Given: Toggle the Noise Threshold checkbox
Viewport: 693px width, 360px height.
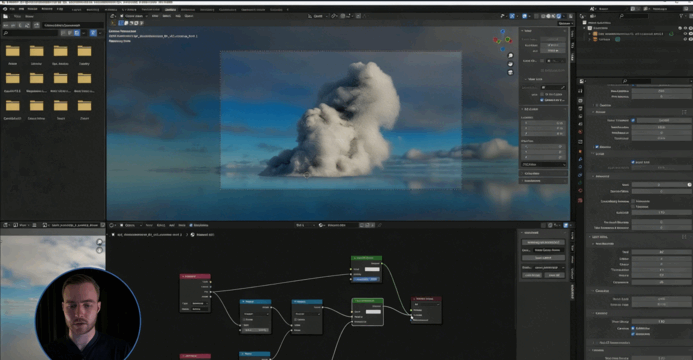Looking at the screenshot, I should point(633,120).
